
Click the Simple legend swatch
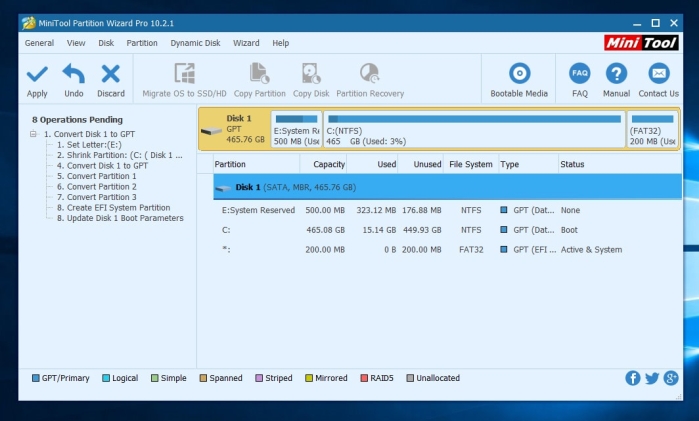154,378
